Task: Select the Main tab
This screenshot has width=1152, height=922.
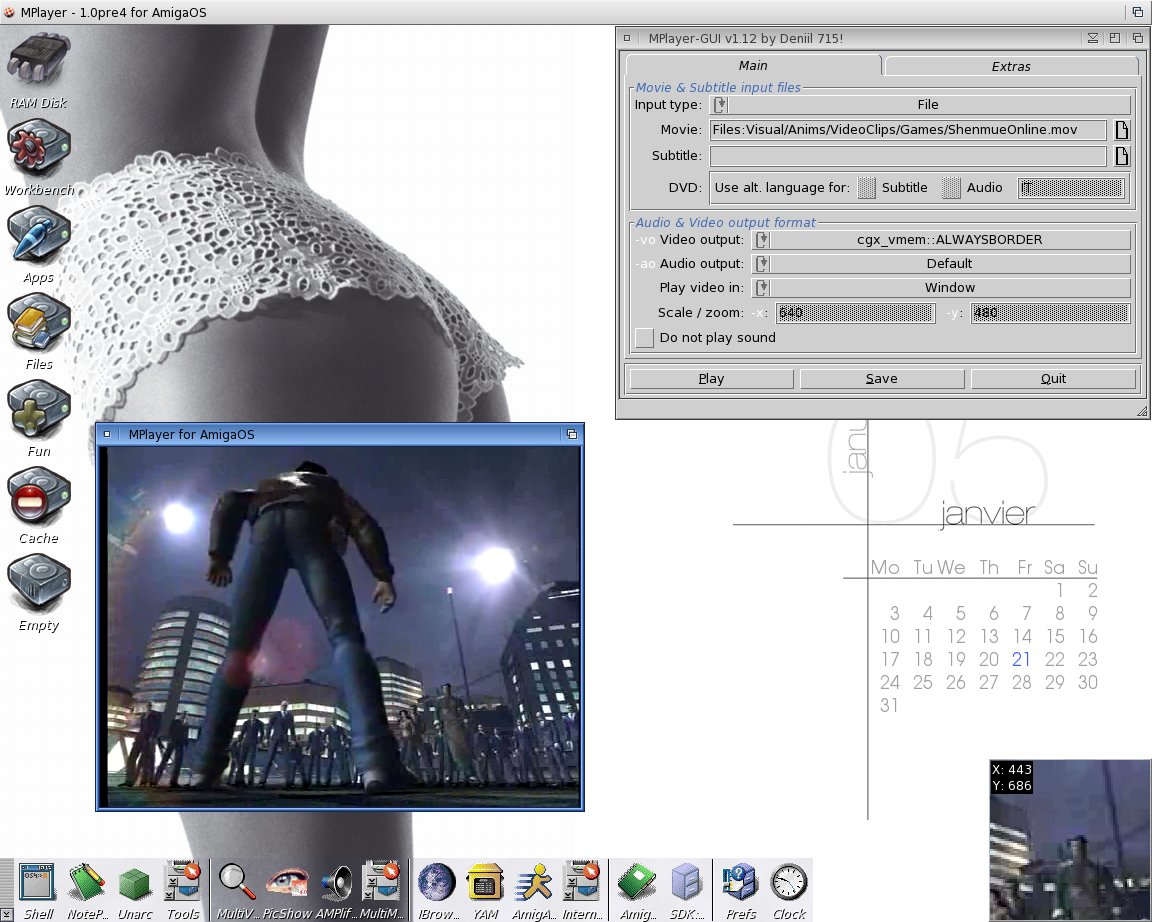Action: (753, 66)
